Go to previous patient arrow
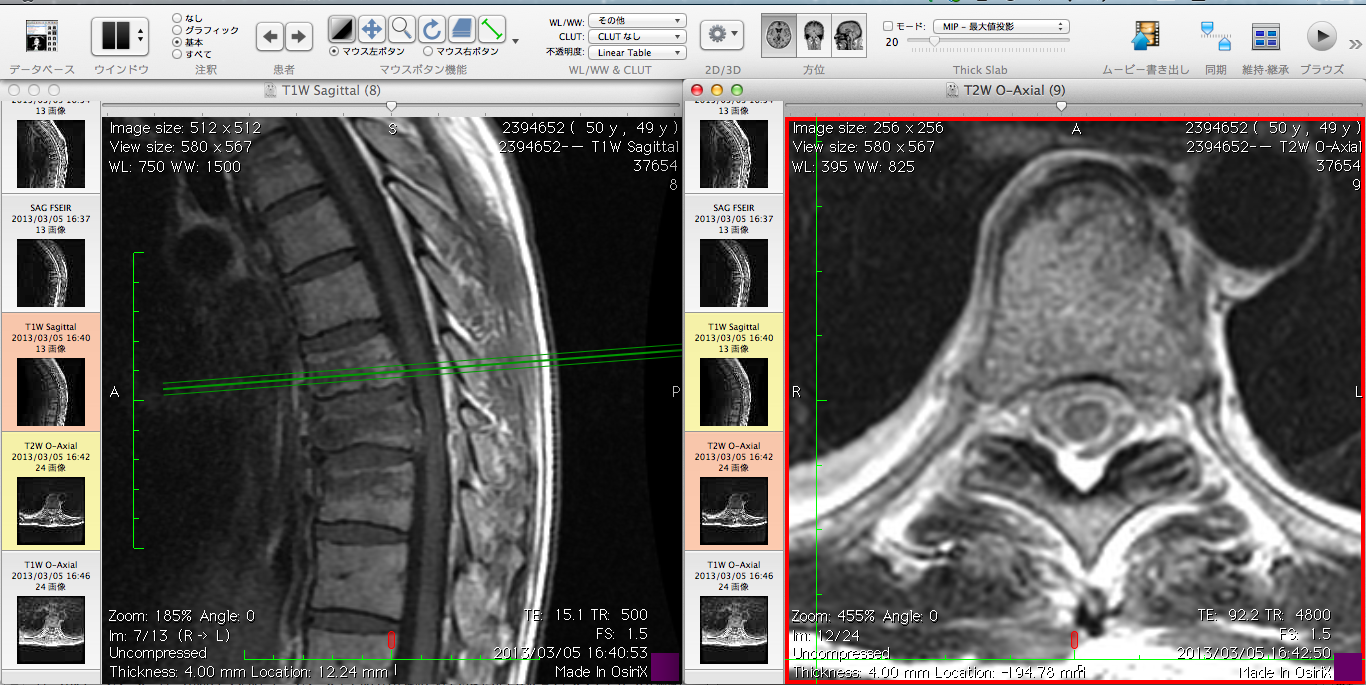The height and width of the screenshot is (685, 1366). 270,37
